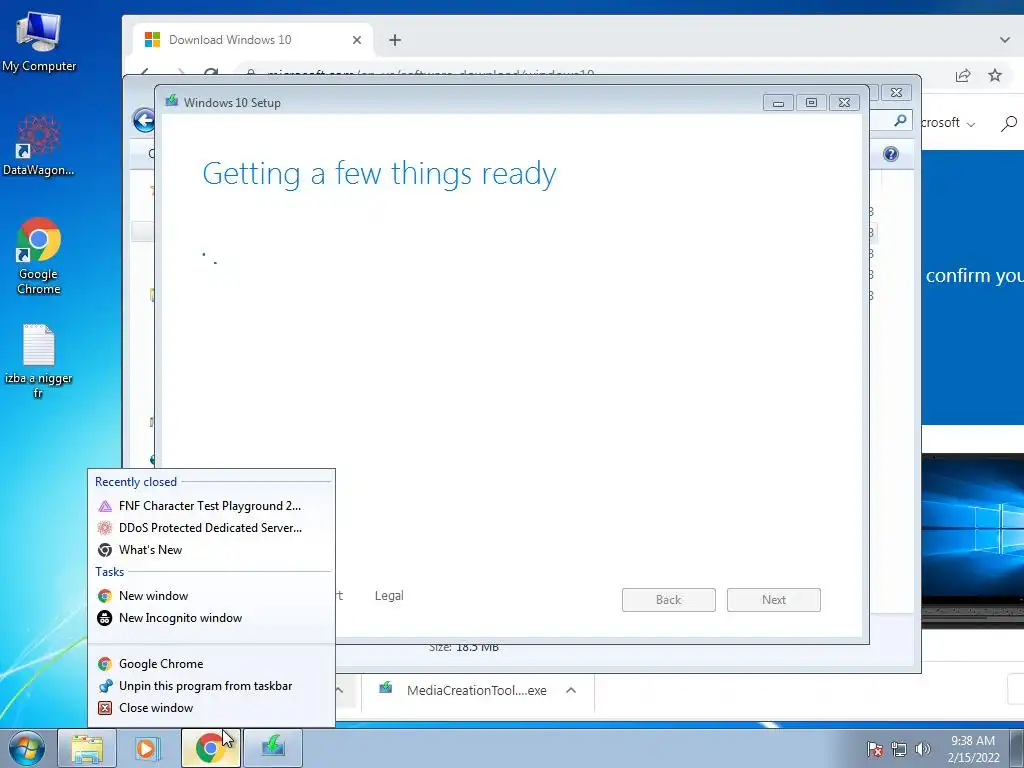Image resolution: width=1024 pixels, height=768 pixels.
Task: Expand MediaCreationTool download options chevron
Action: pos(571,690)
